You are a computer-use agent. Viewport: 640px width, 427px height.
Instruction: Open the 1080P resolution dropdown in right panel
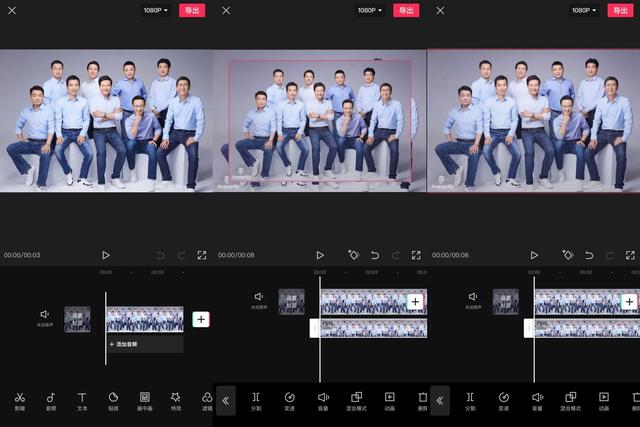[584, 10]
